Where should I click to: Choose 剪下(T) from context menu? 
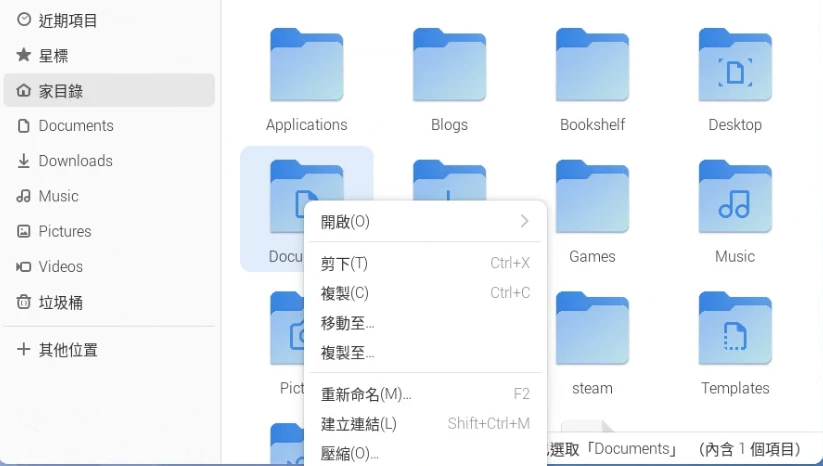(425, 263)
